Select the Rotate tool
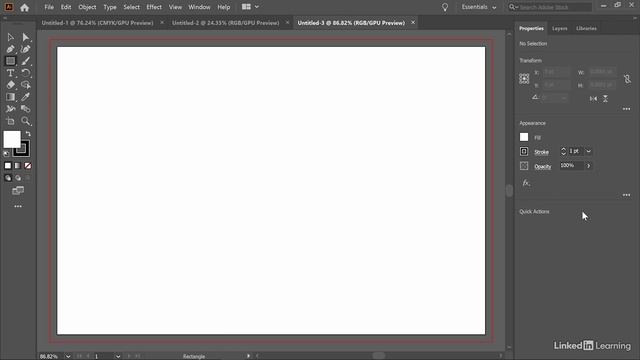This screenshot has width=640, height=360. [x=25, y=73]
